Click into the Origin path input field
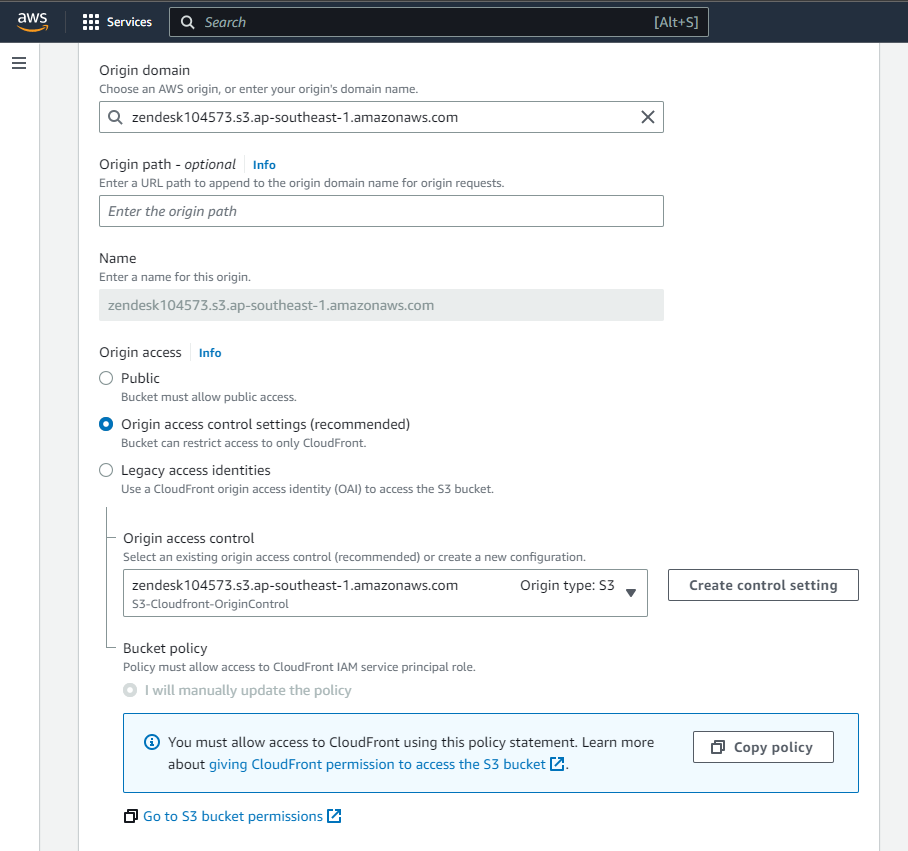 [380, 211]
